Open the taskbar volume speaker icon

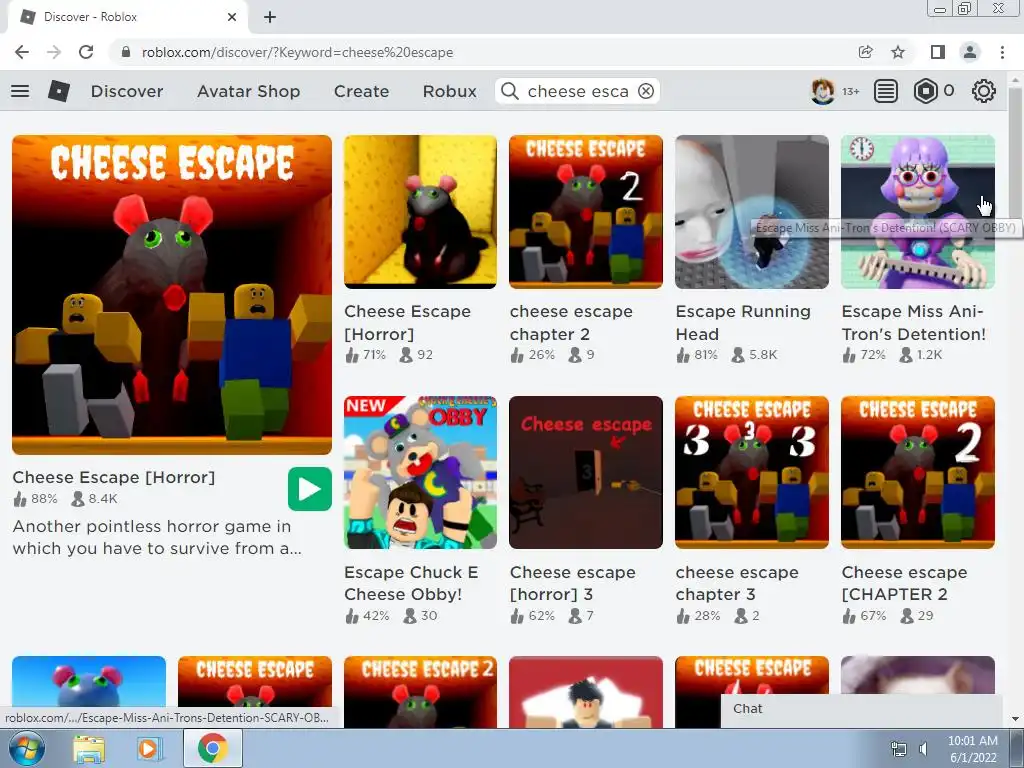click(923, 749)
